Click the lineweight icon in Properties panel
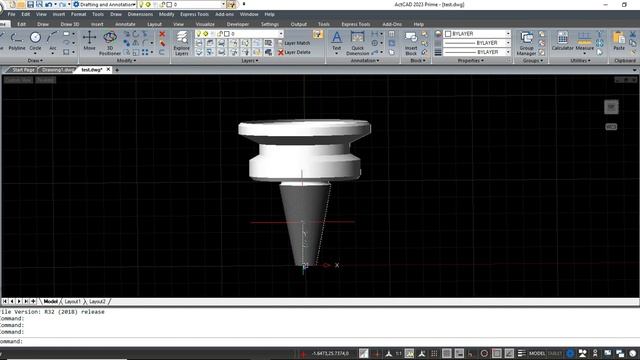The image size is (640, 360). pyautogui.click(x=438, y=52)
